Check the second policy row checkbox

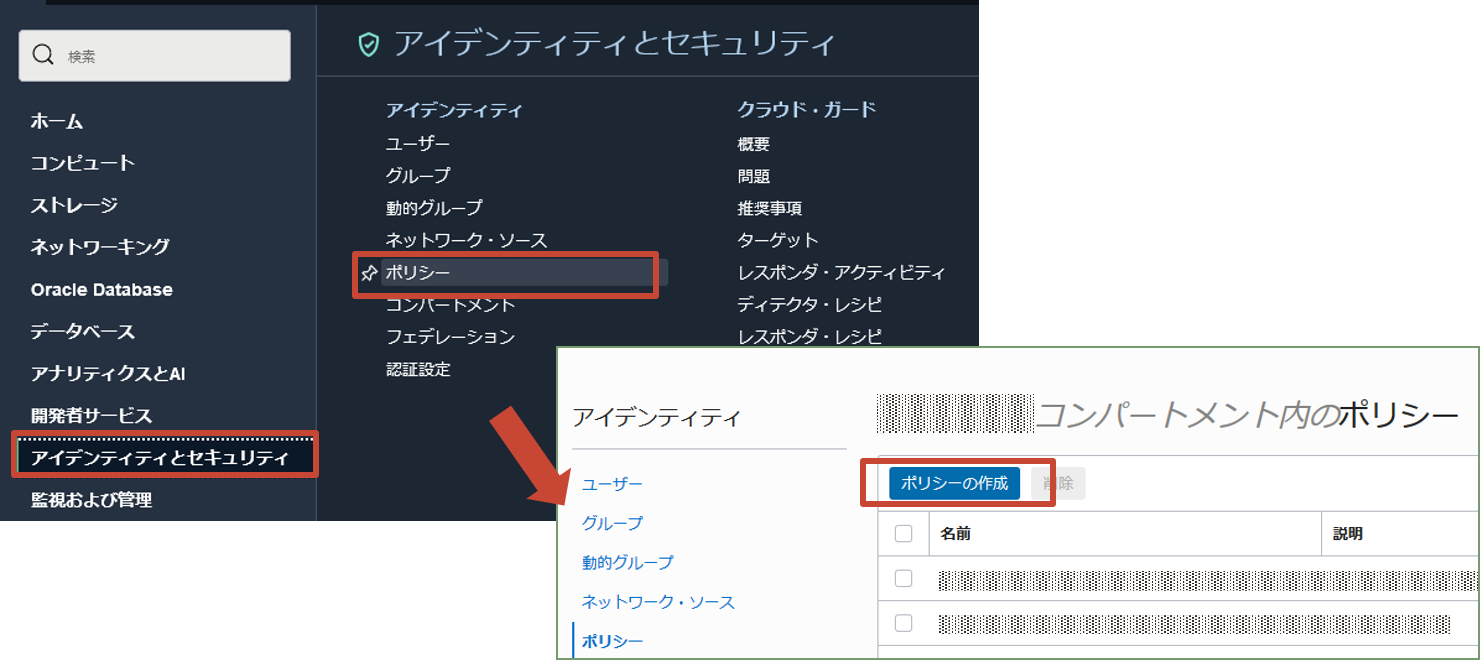click(904, 622)
